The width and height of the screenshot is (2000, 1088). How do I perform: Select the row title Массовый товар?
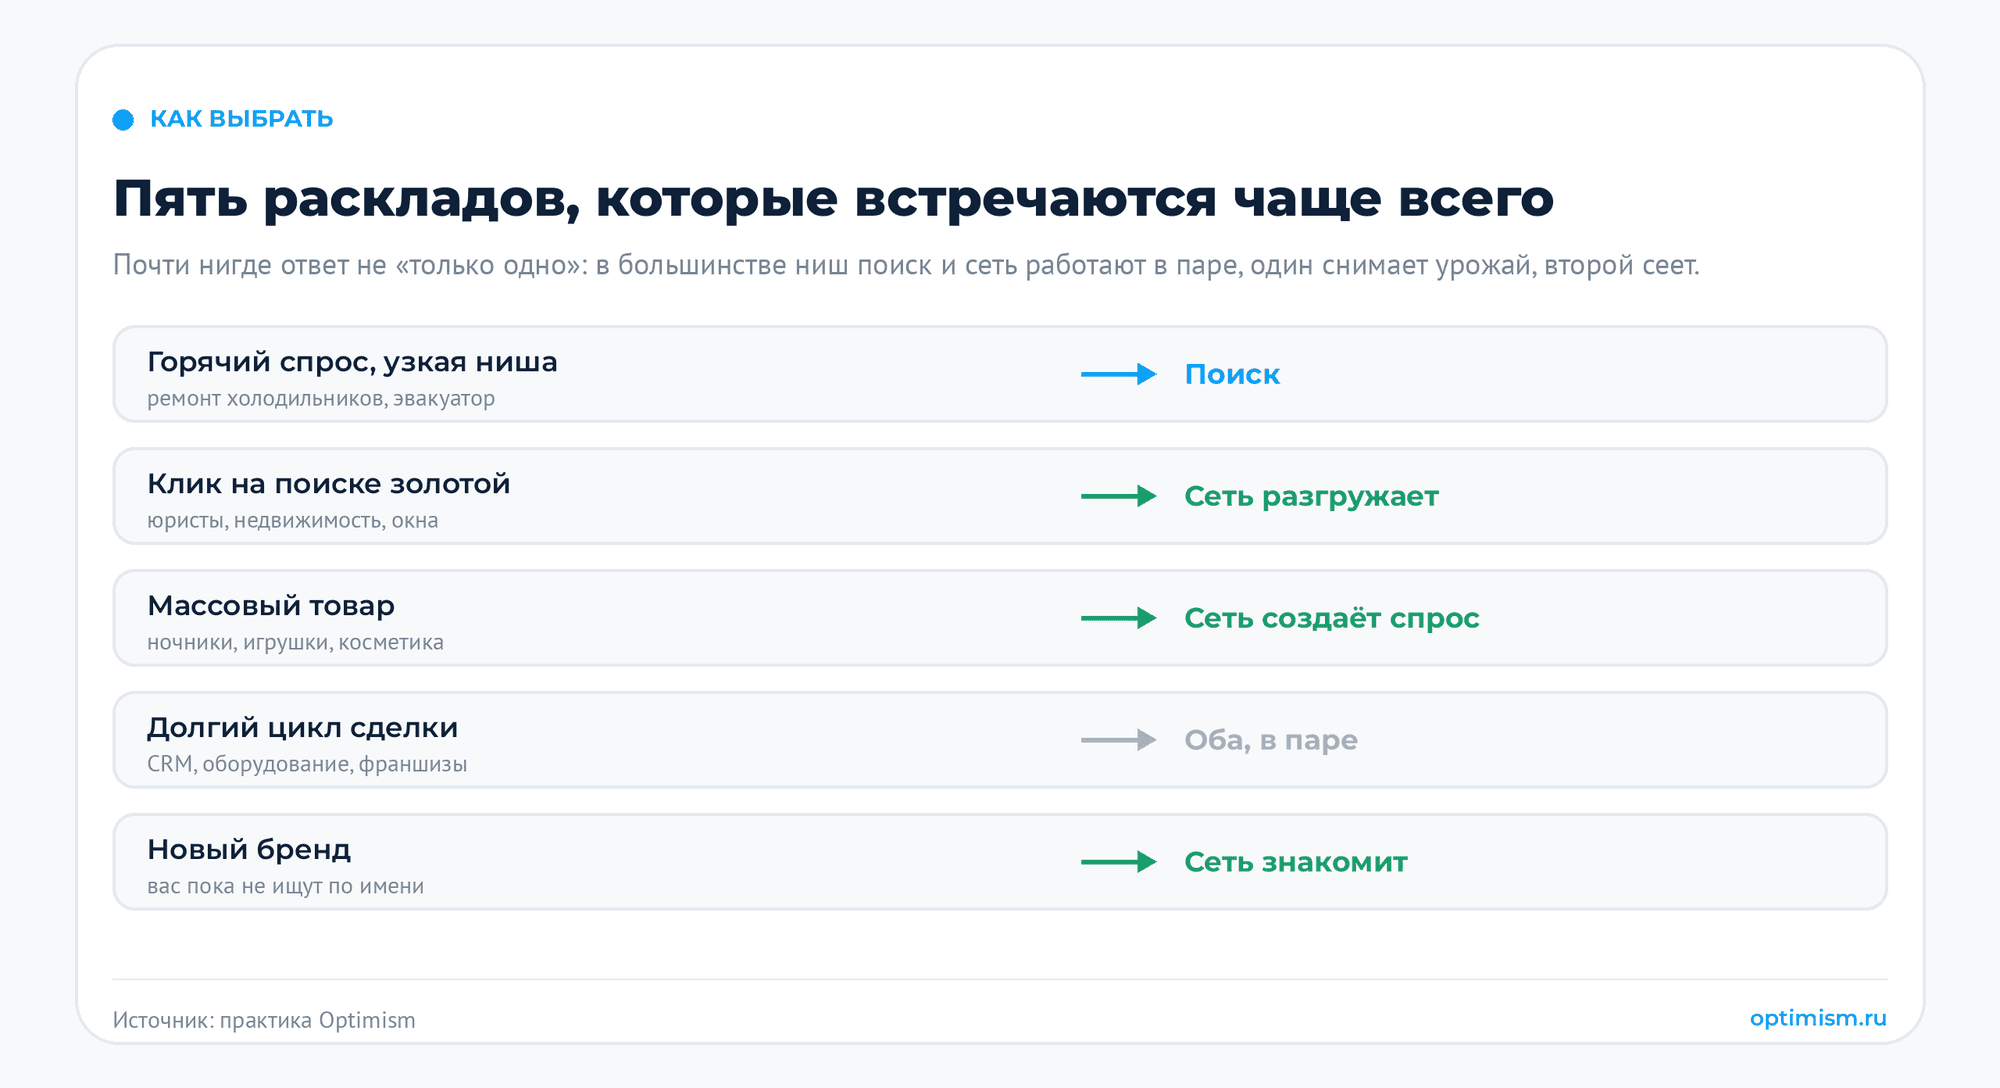click(x=271, y=606)
